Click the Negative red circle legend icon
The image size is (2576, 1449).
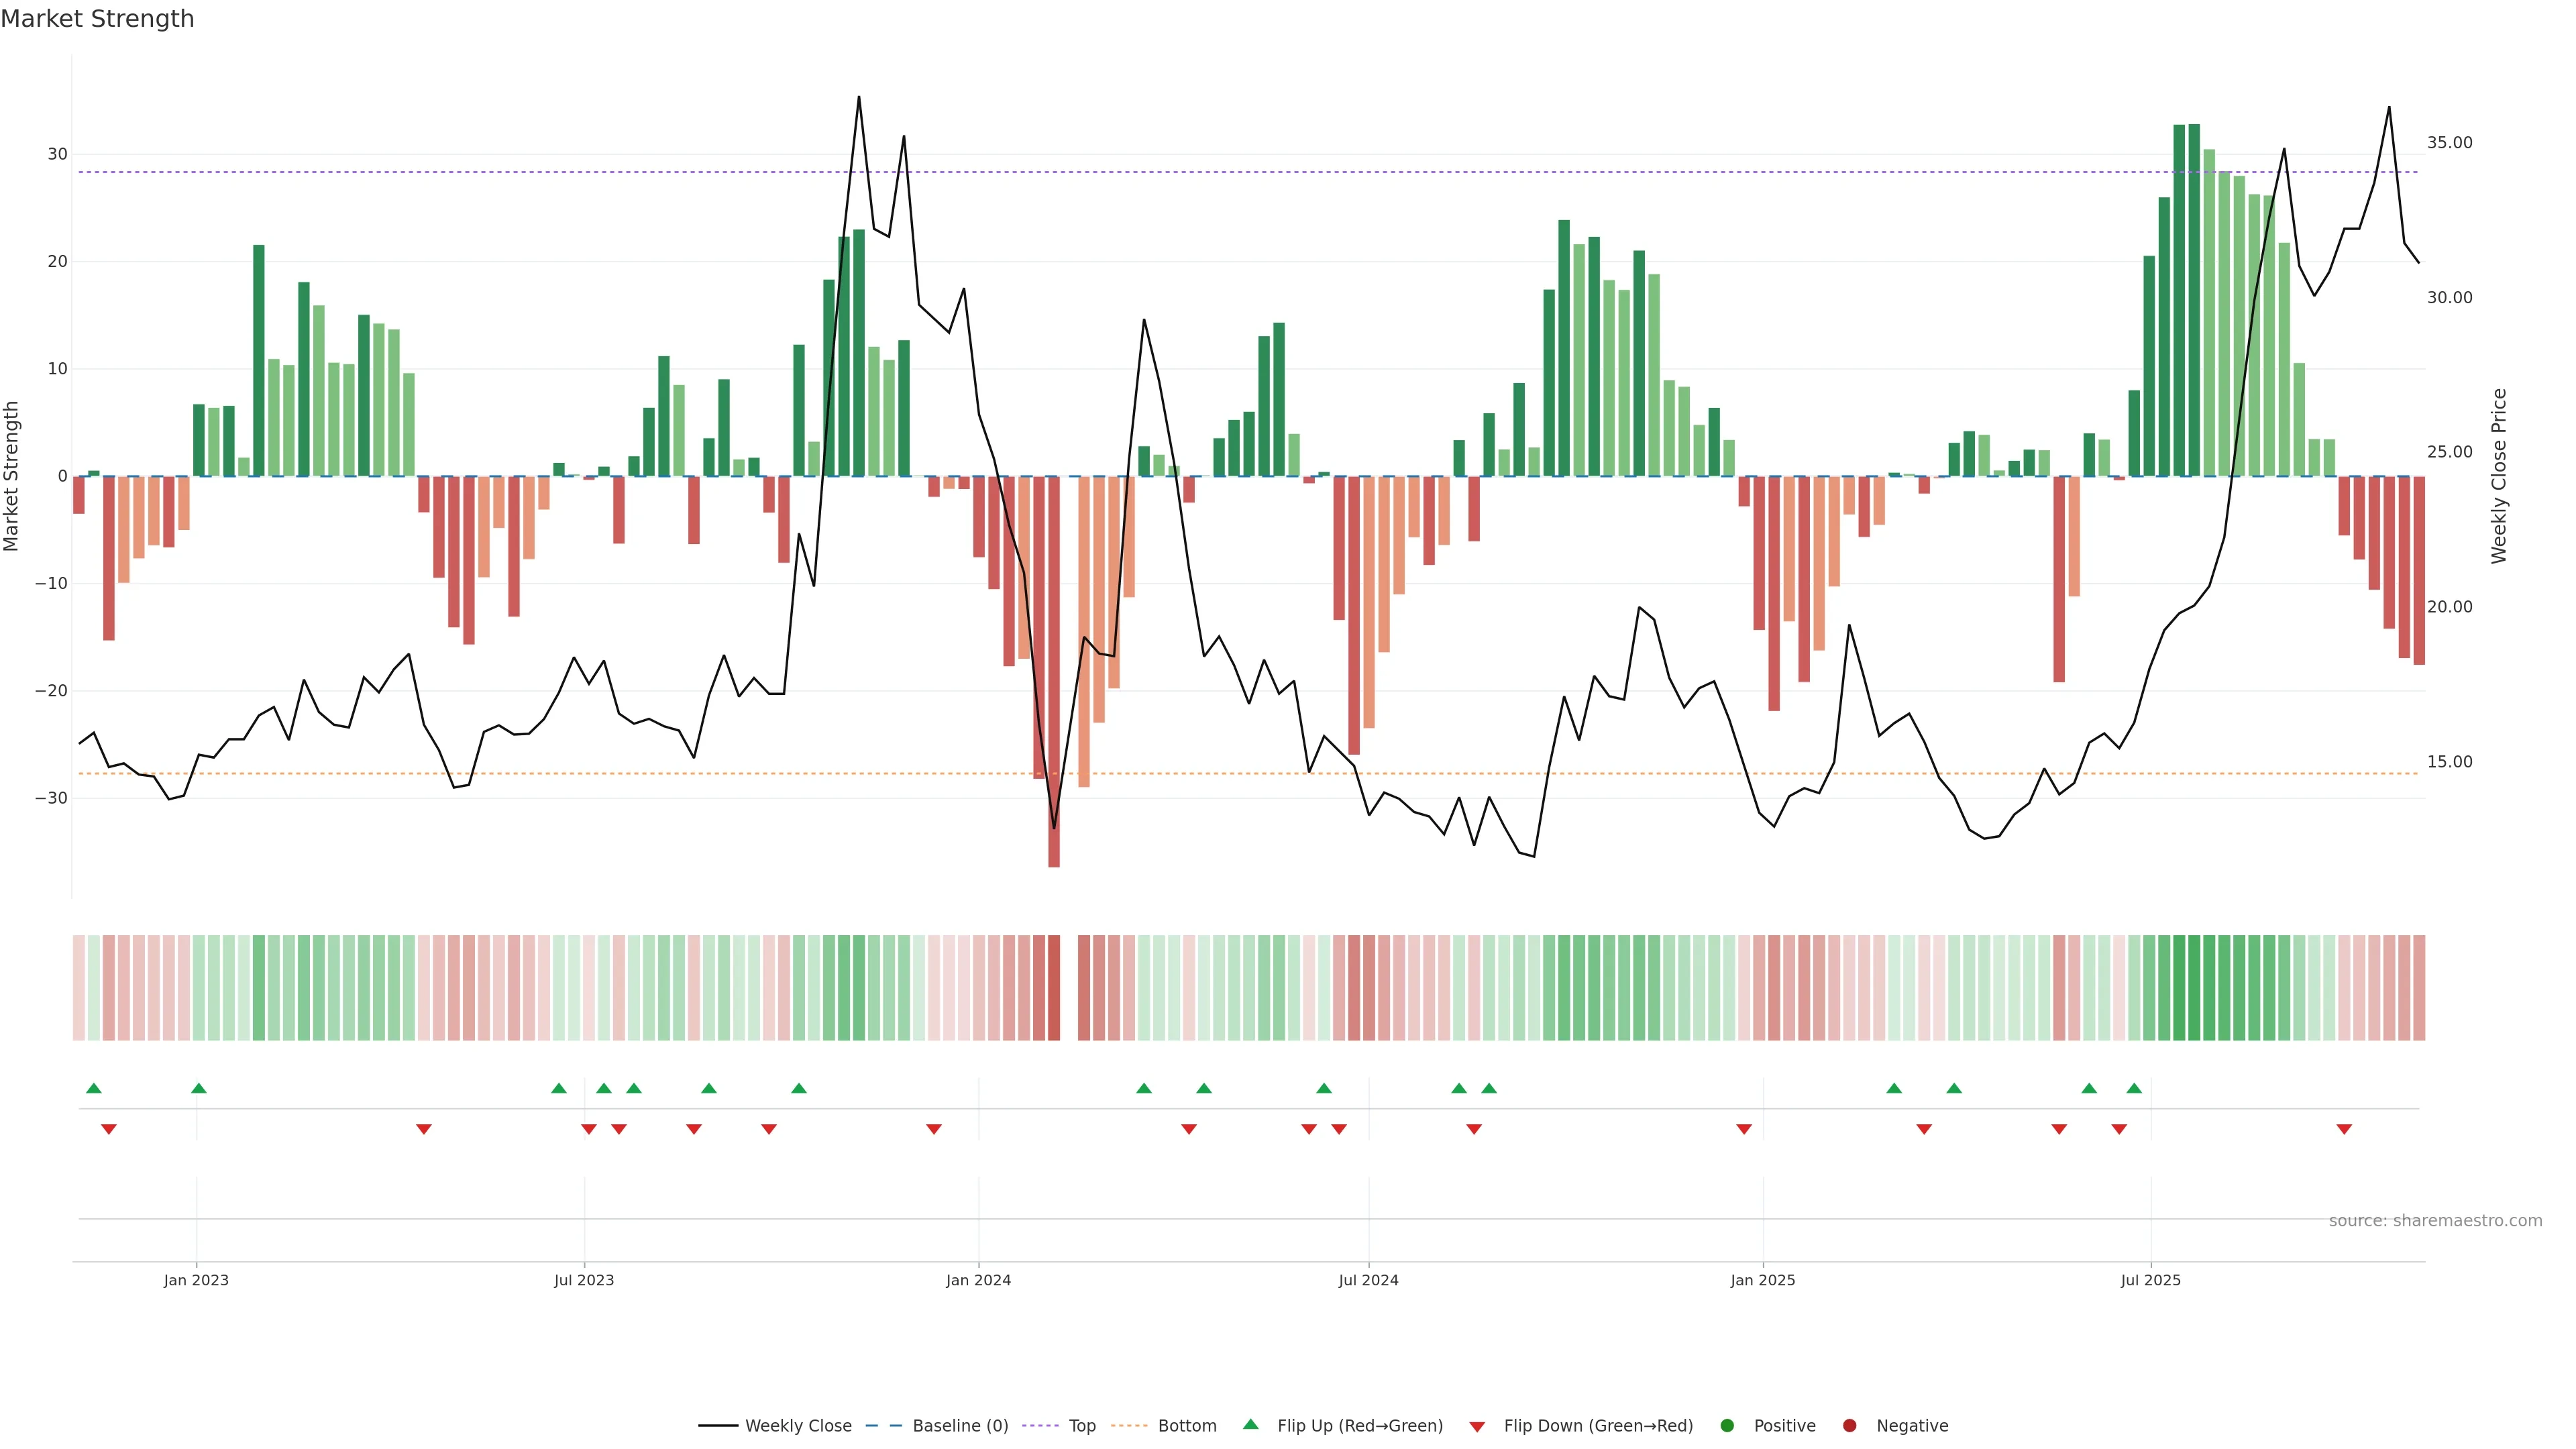click(x=1849, y=1426)
